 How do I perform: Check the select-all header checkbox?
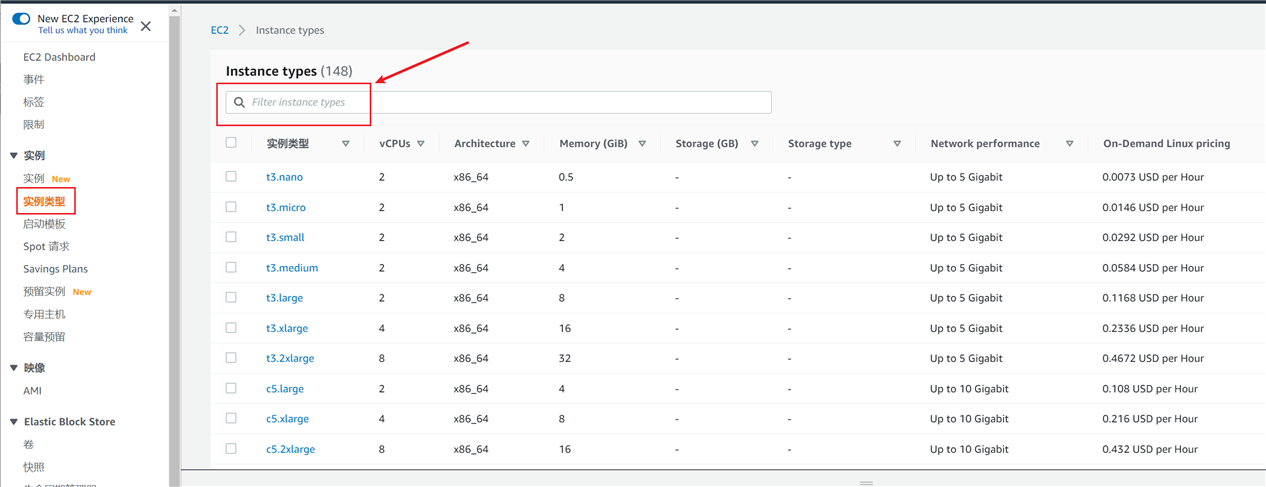[231, 143]
